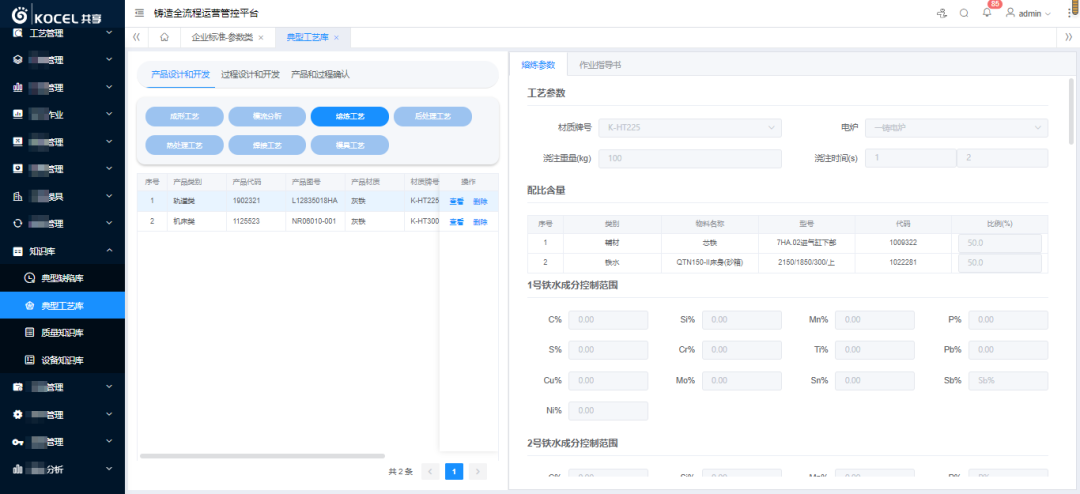Click 查看 for product 1125523
The height and width of the screenshot is (494, 1080).
tap(457, 222)
